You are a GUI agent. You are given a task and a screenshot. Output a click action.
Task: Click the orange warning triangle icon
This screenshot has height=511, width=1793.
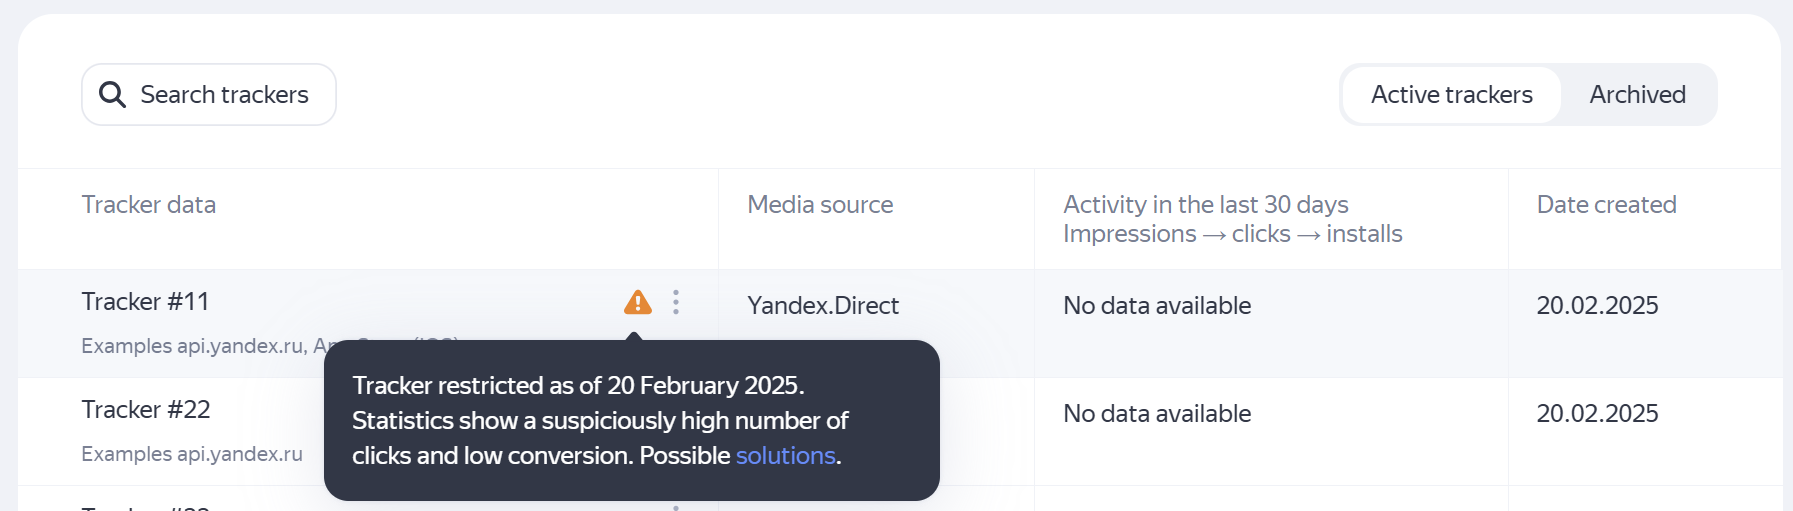pos(637,302)
